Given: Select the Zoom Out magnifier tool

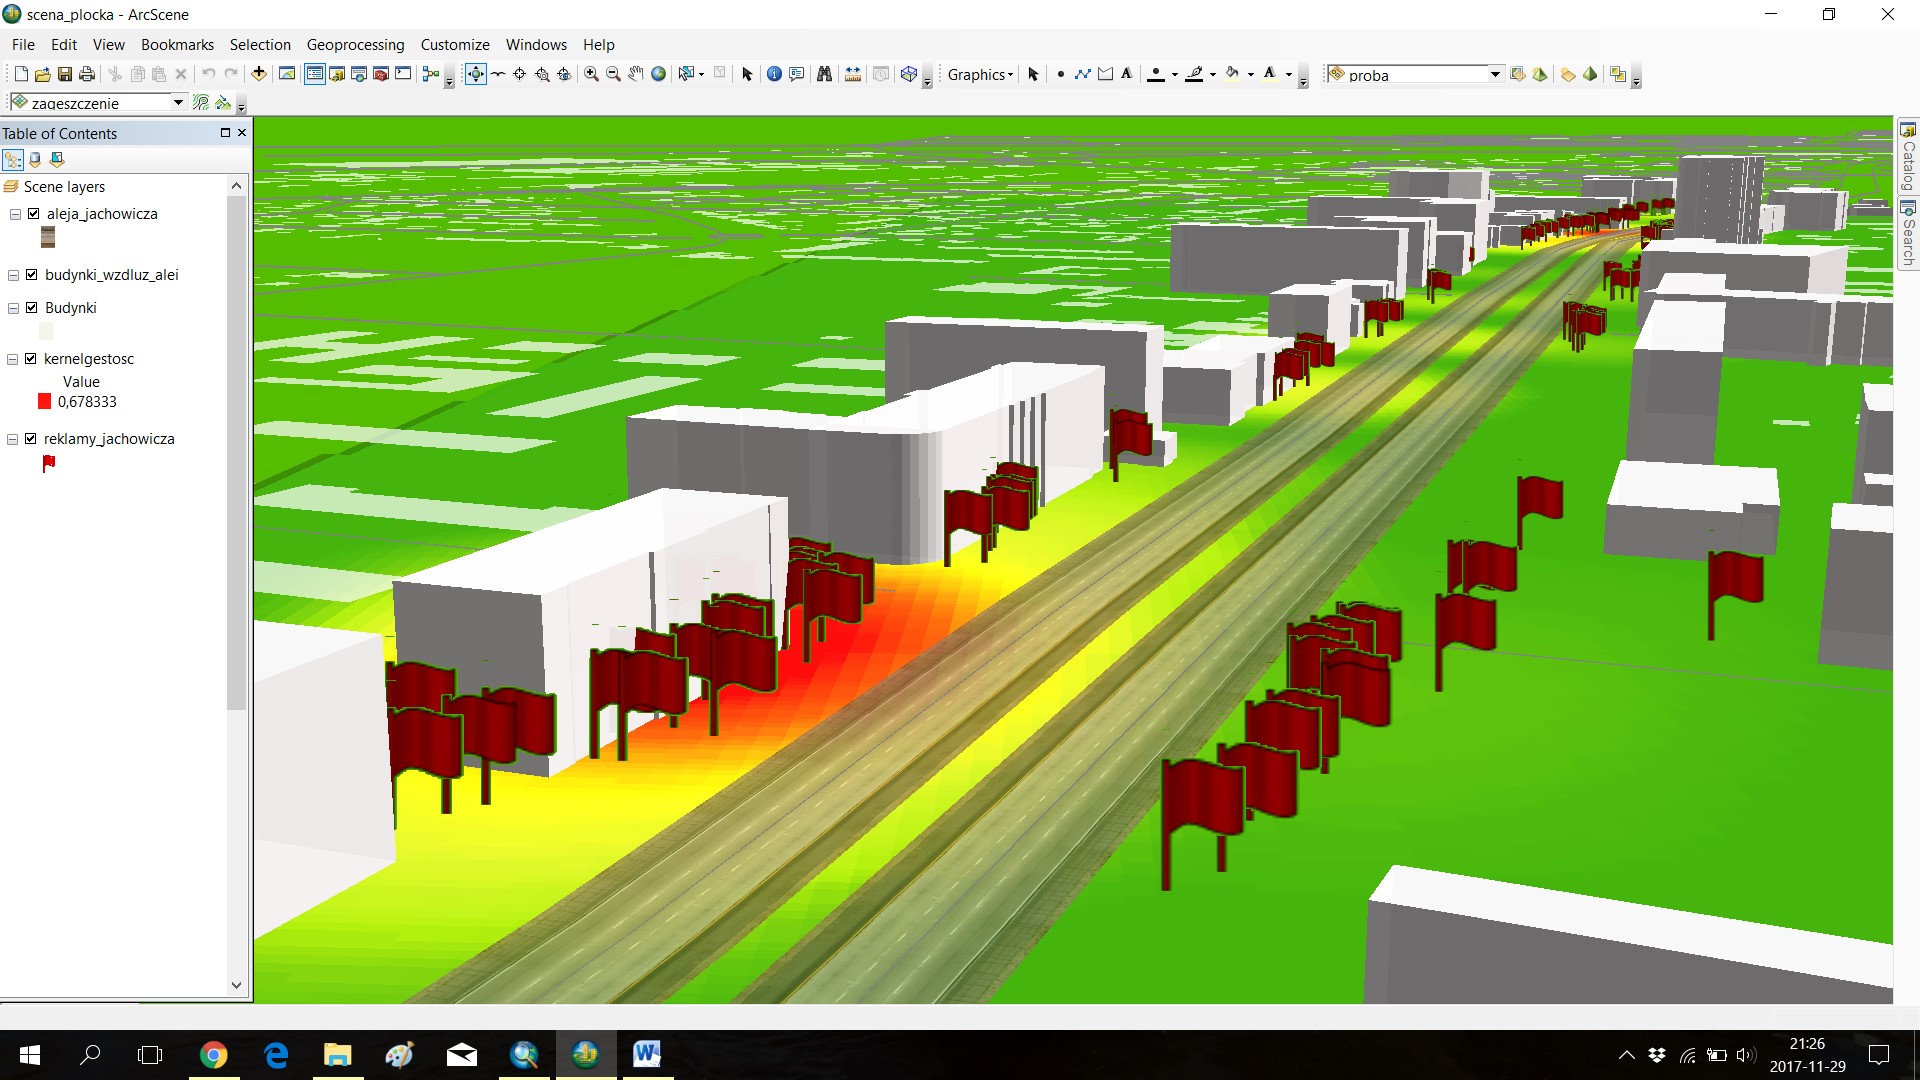Looking at the screenshot, I should 613,74.
